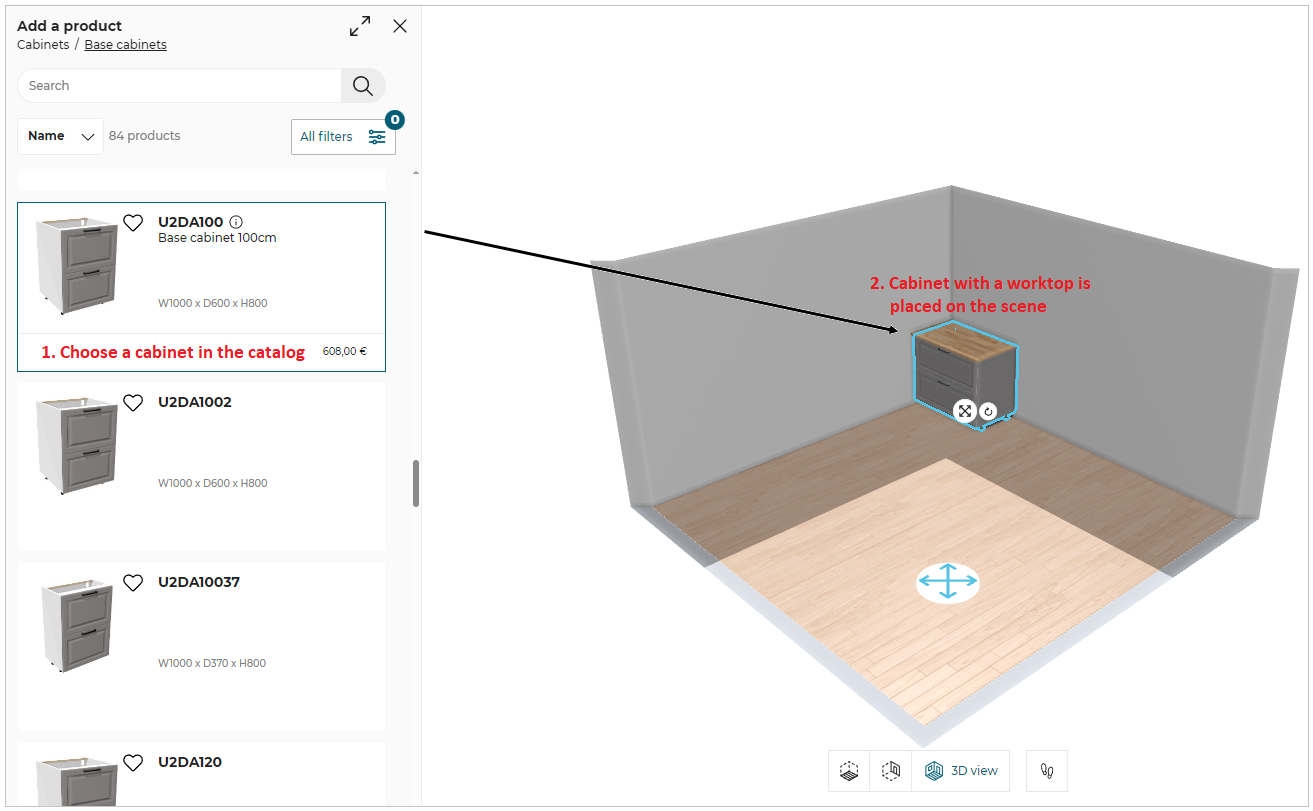The height and width of the screenshot is (811, 1313).
Task: Click the magnifier search button
Action: [363, 86]
